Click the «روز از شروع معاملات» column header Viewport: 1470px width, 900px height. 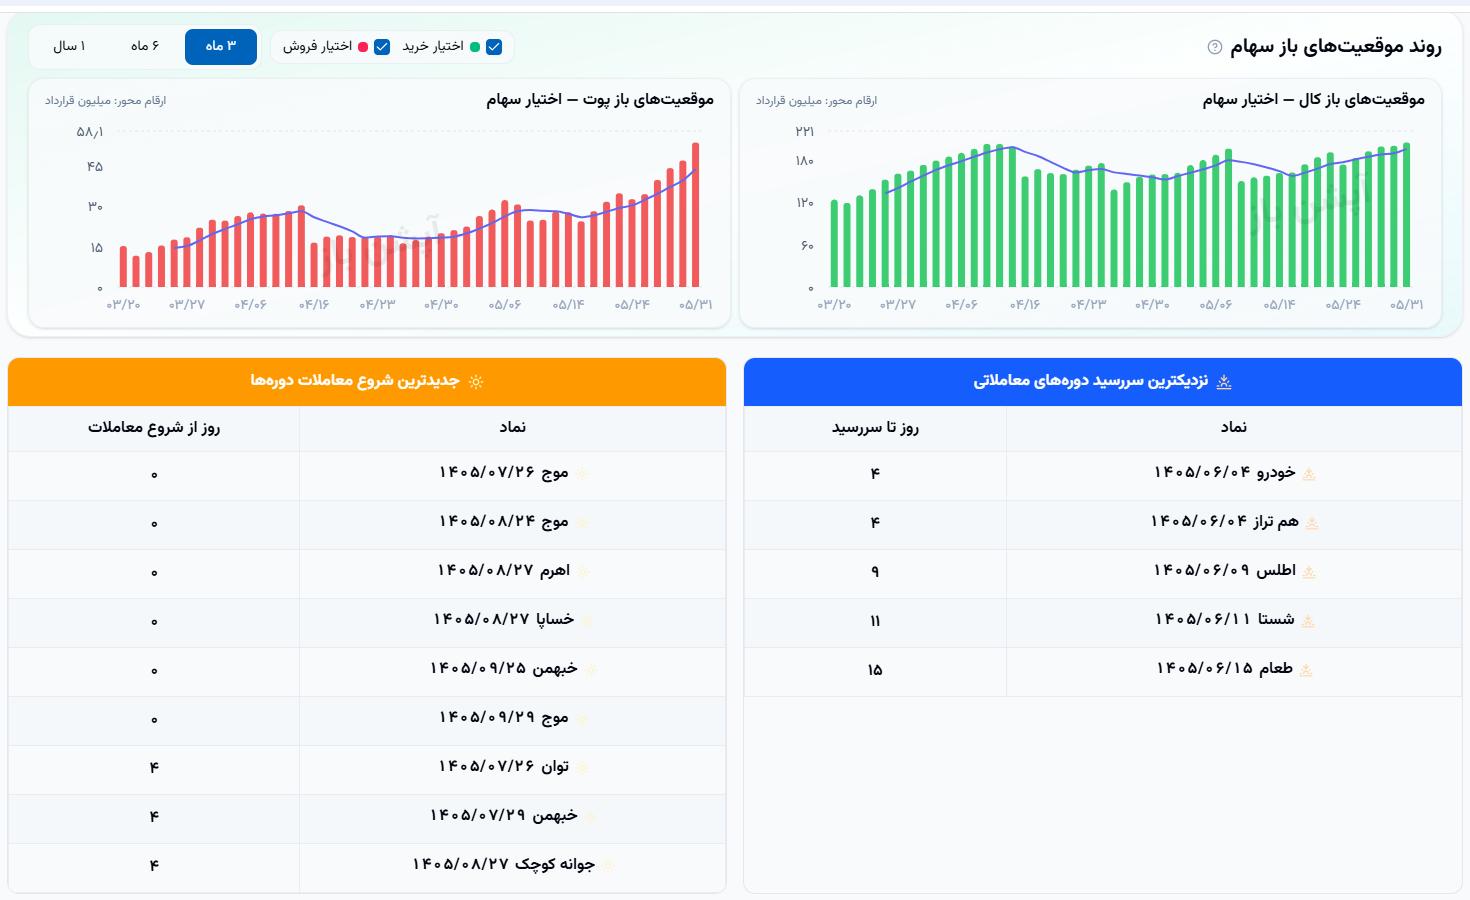154,428
